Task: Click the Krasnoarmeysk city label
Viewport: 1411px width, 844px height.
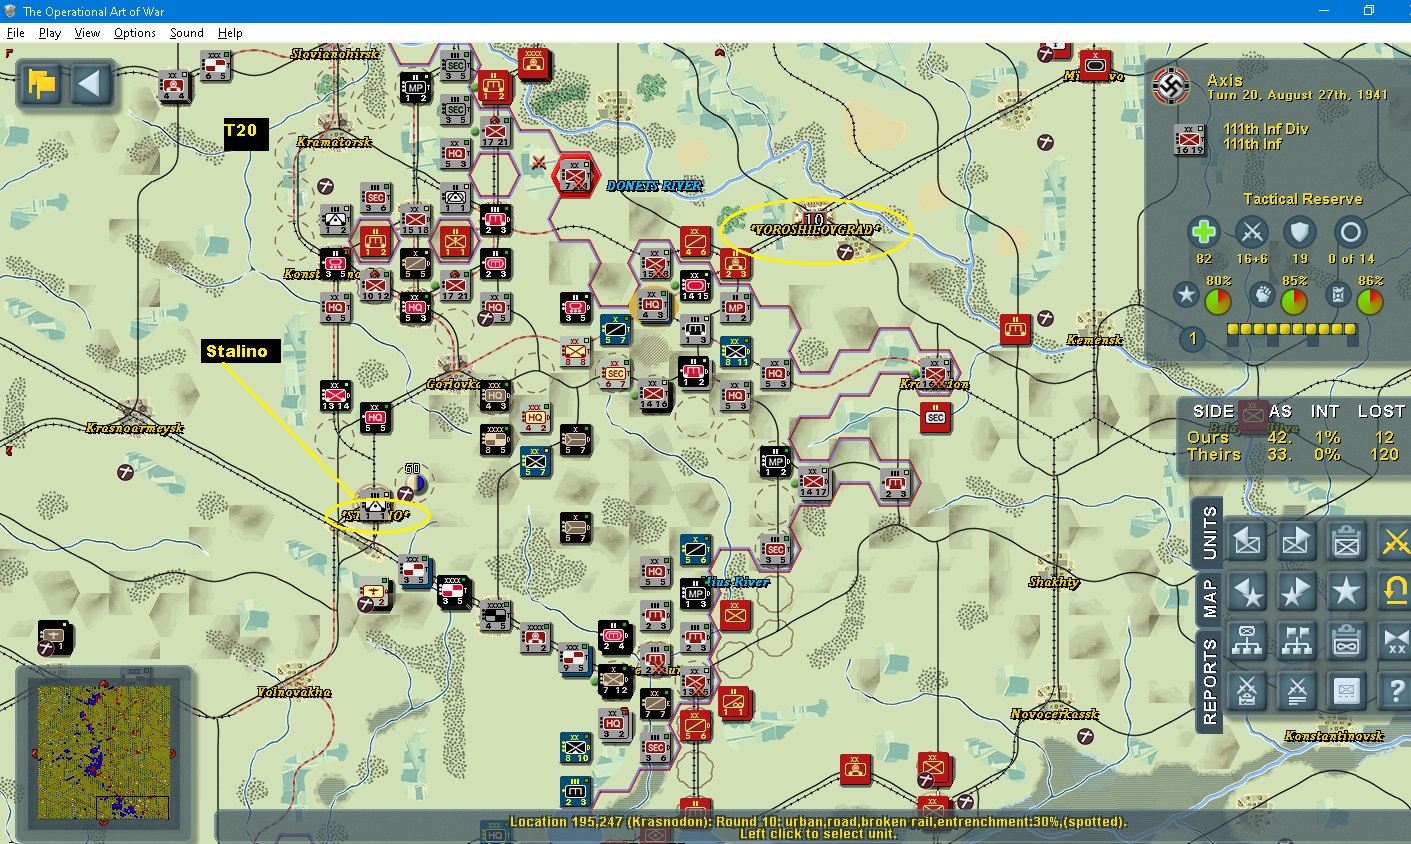Action: point(135,428)
